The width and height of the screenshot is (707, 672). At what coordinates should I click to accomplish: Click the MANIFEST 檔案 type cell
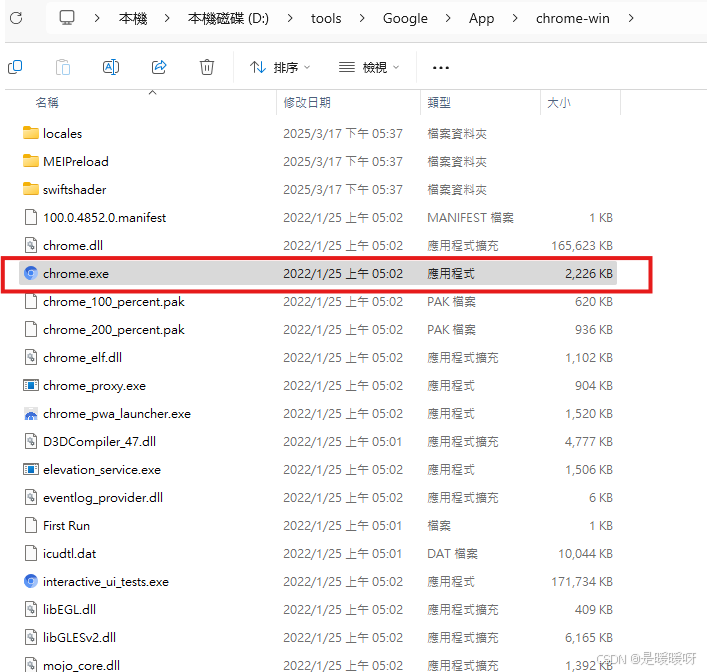[x=470, y=218]
